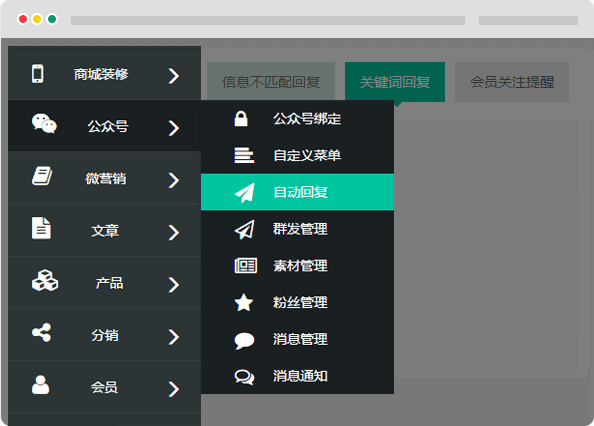594x426 pixels.
Task: Click the speech bubble icon for 消息管理
Action: pos(244,340)
